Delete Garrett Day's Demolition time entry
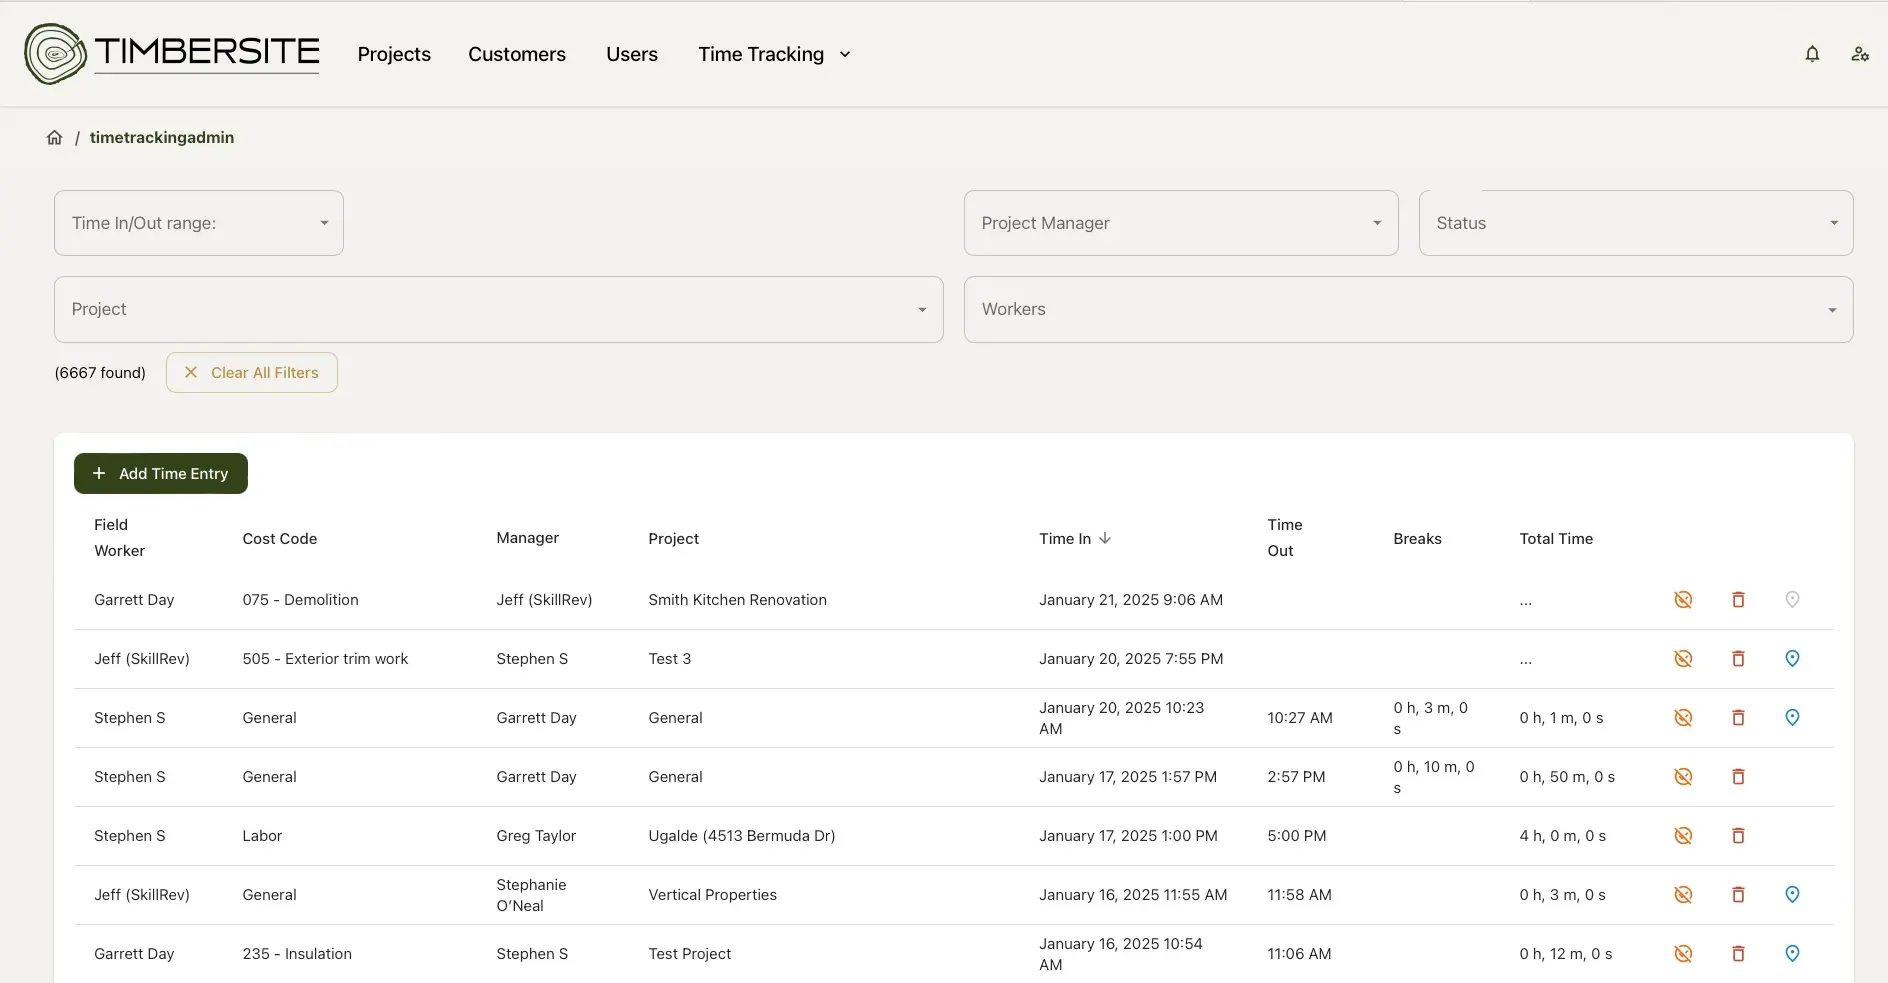This screenshot has height=983, width=1888. pyautogui.click(x=1738, y=600)
